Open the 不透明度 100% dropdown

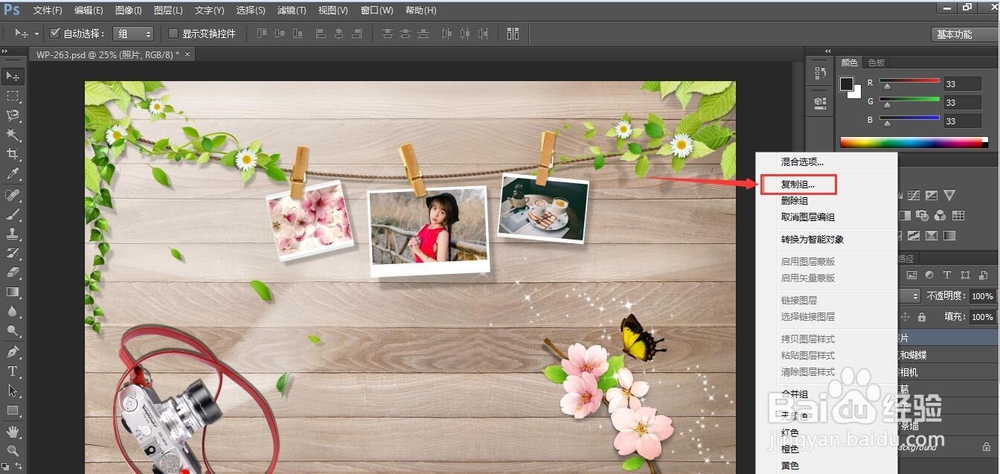coord(981,296)
